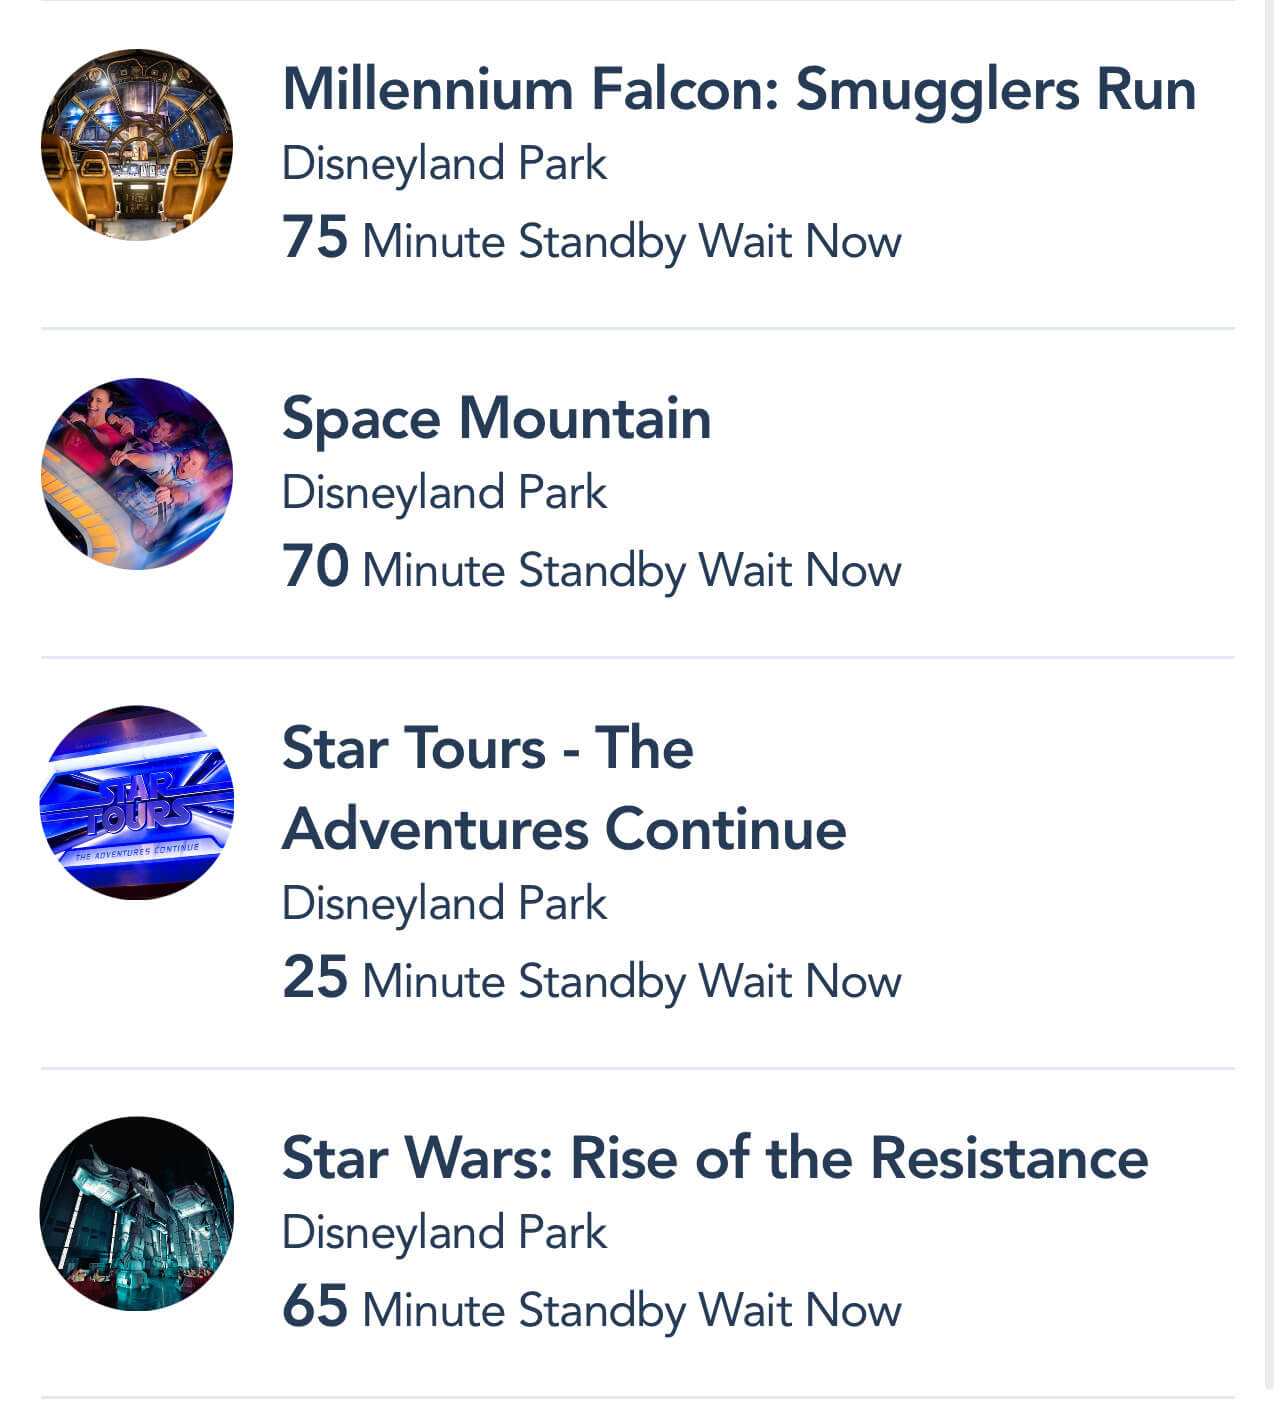Tap Disneyland Park under Rise of the Resistance

444,1232
